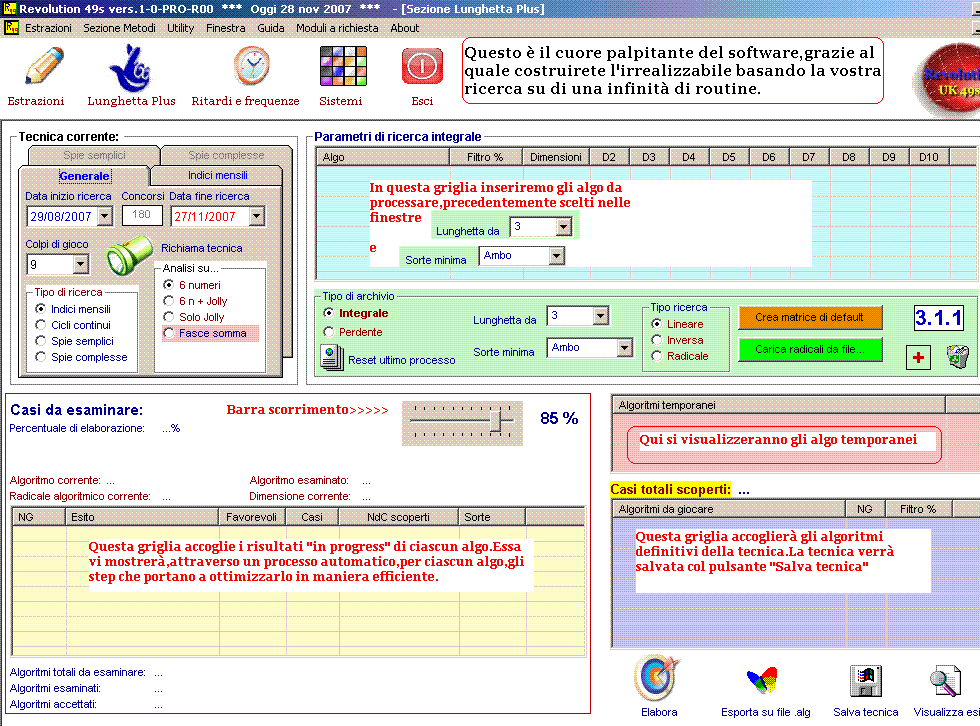Open the Ritardi e frequenze clock icon
Image resolution: width=980 pixels, height=726 pixels.
pyautogui.click(x=252, y=66)
